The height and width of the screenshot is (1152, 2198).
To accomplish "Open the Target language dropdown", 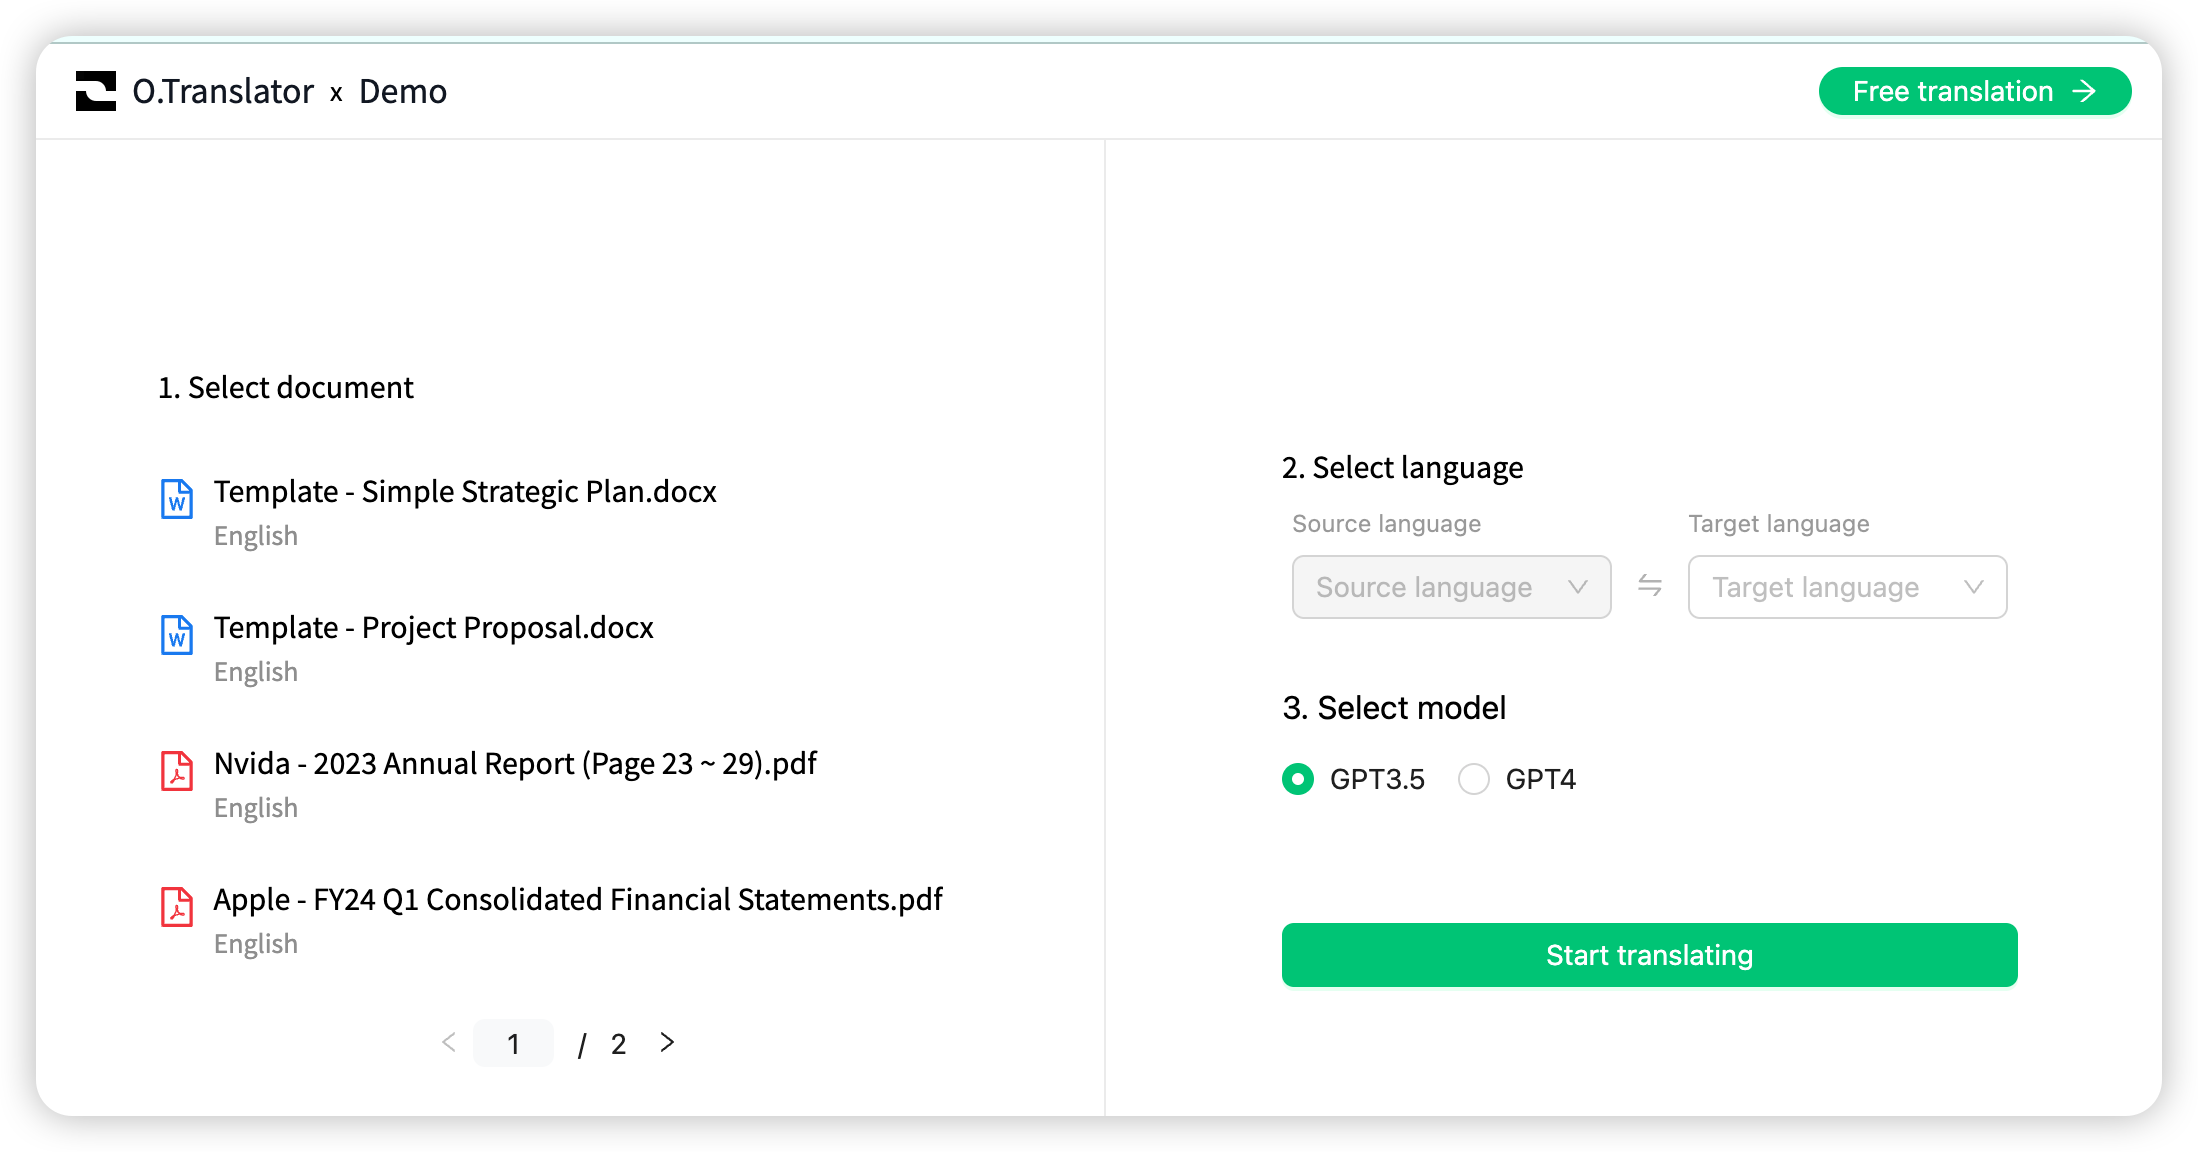I will click(1847, 587).
